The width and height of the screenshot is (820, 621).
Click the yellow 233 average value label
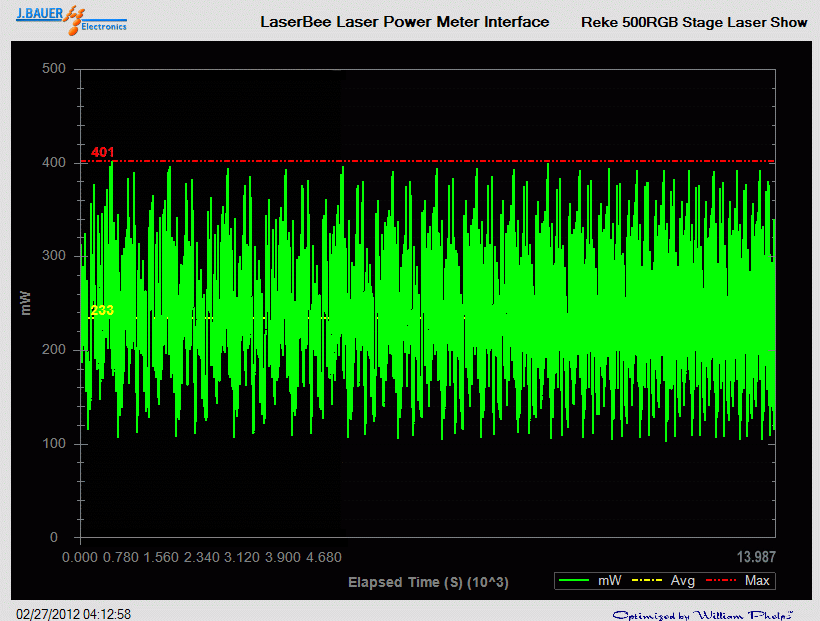click(x=100, y=310)
